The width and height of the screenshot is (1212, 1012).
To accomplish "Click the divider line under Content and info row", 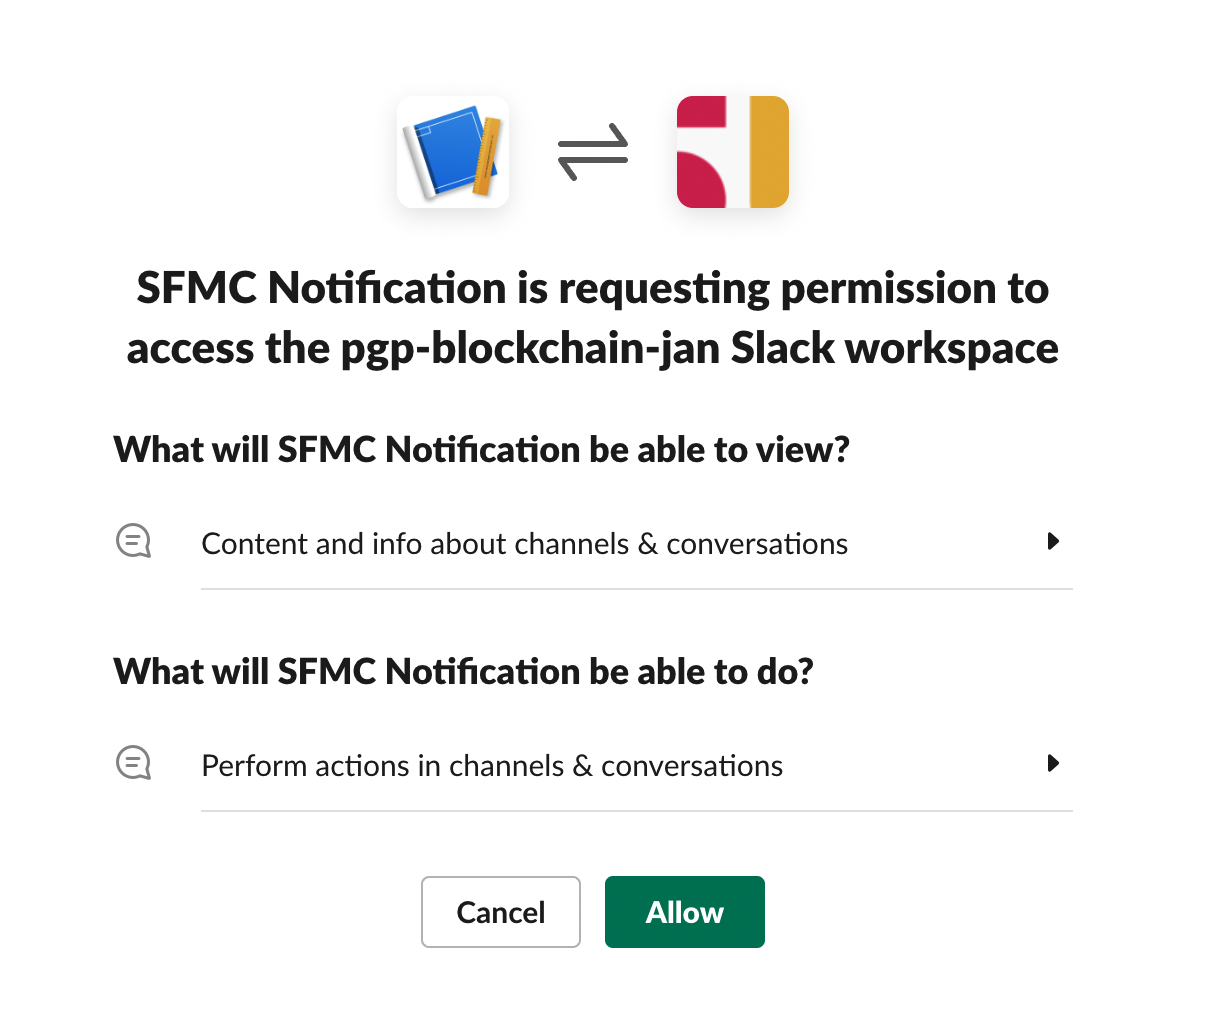I will tap(636, 589).
